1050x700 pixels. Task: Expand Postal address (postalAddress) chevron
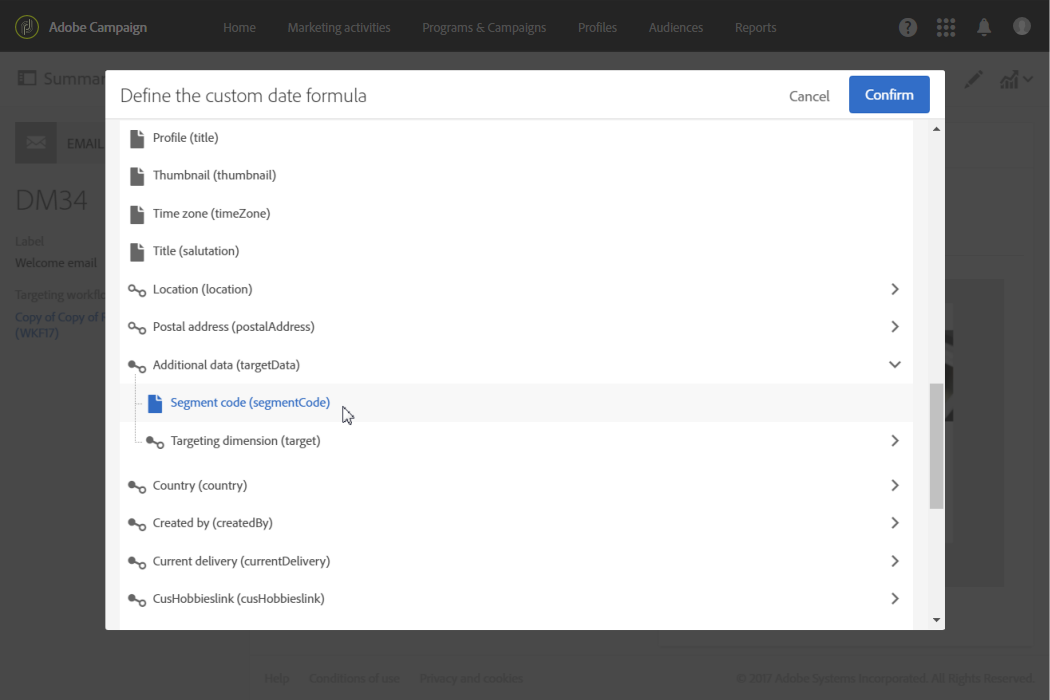[895, 327]
